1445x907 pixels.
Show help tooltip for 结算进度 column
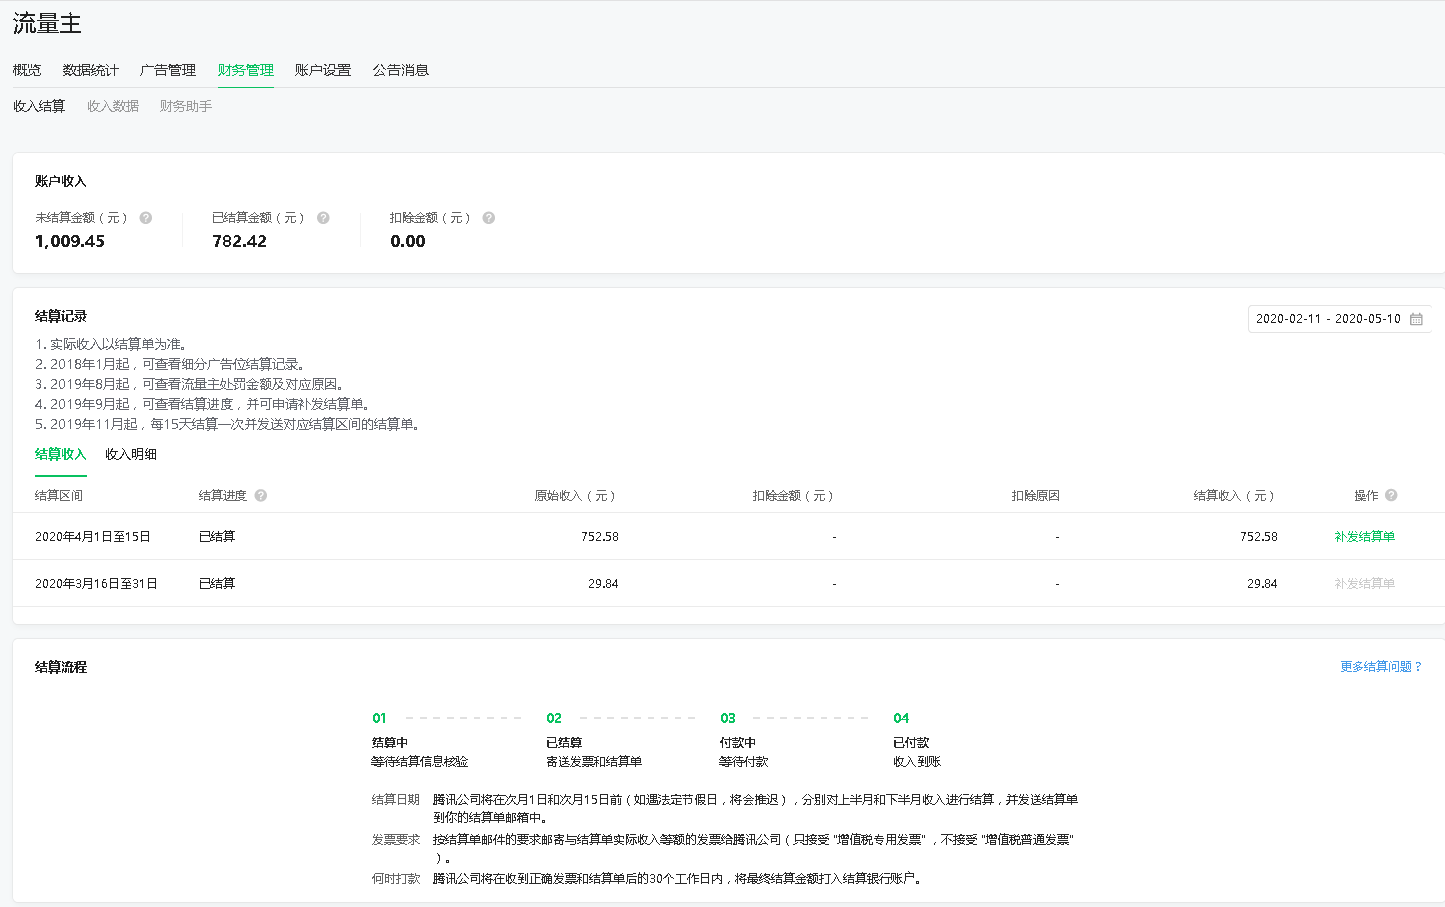coord(261,496)
